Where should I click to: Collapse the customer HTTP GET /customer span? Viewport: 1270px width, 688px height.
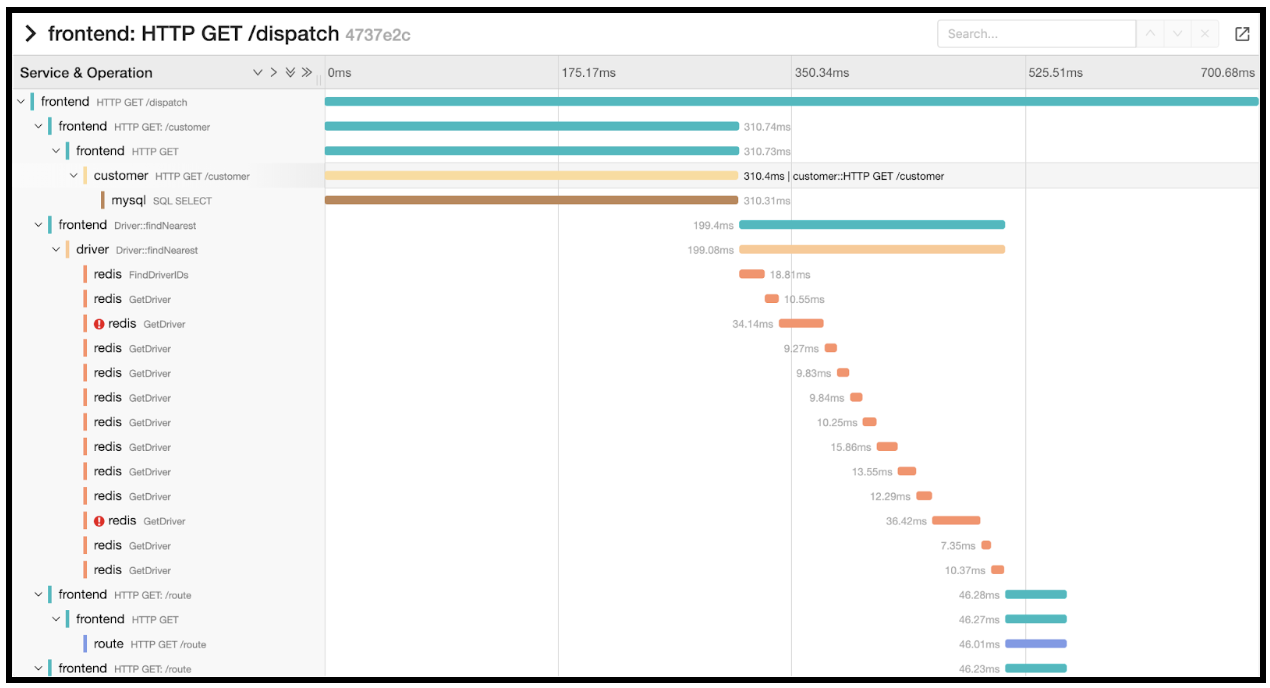(72, 175)
